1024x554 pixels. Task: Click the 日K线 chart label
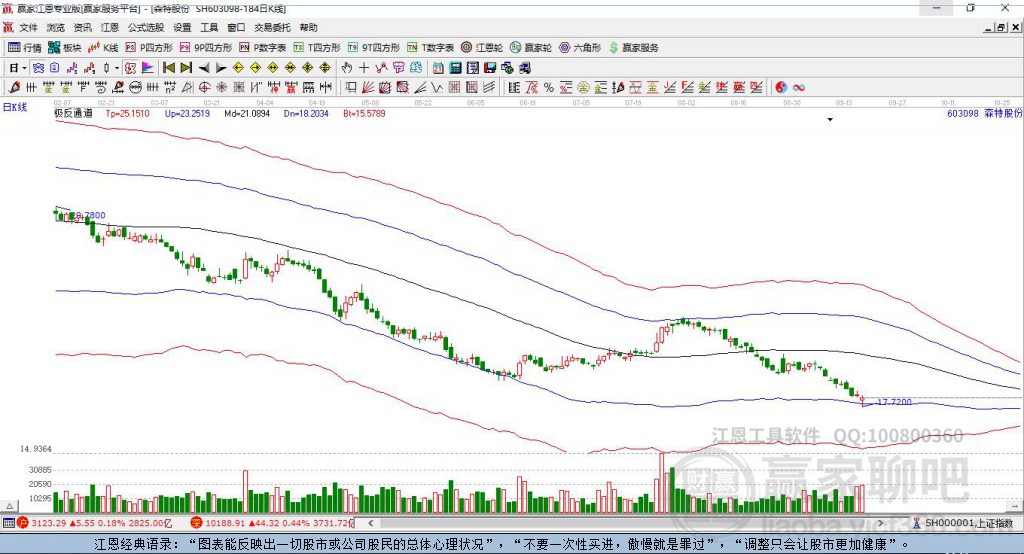coord(15,108)
